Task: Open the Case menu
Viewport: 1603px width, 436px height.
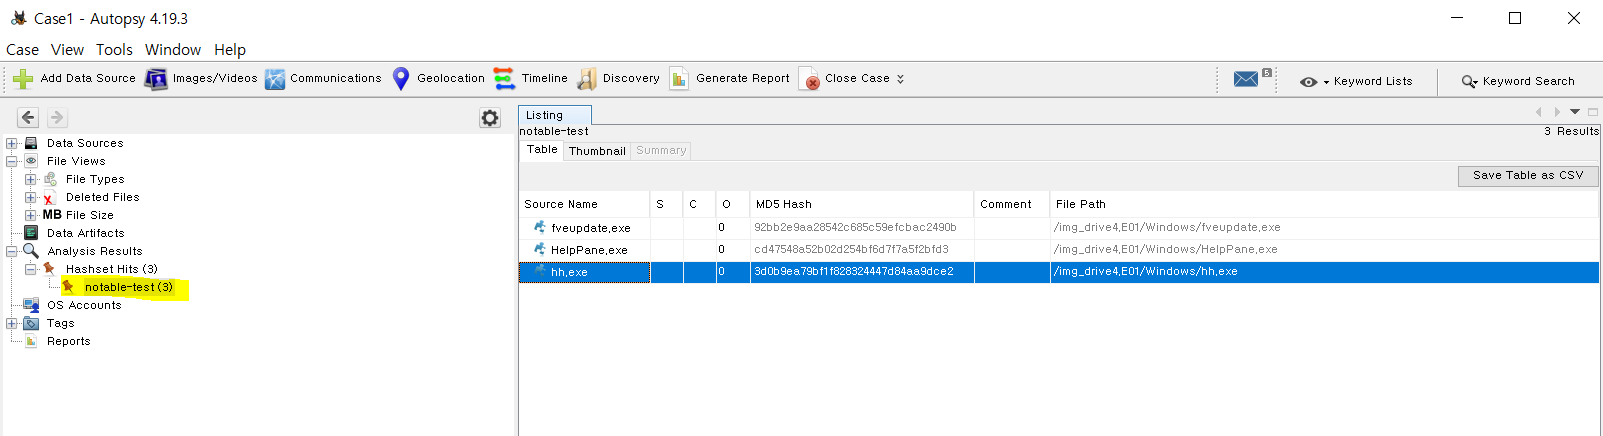Action: [22, 50]
